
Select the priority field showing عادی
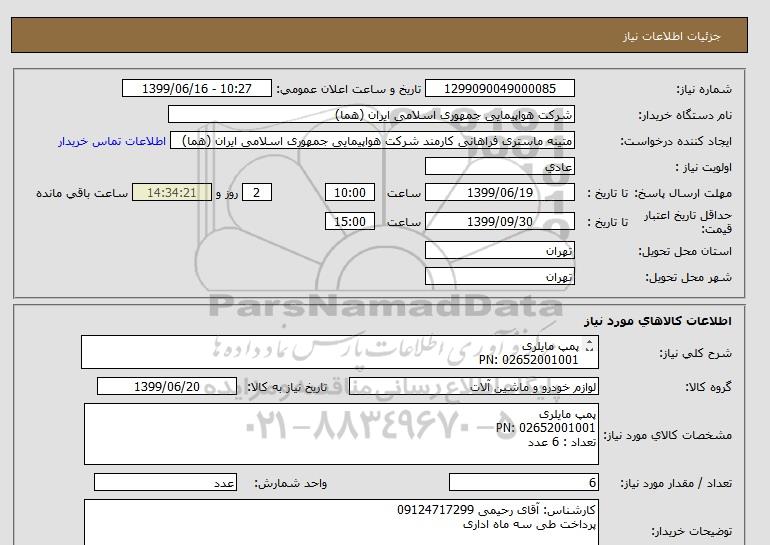tap(499, 166)
